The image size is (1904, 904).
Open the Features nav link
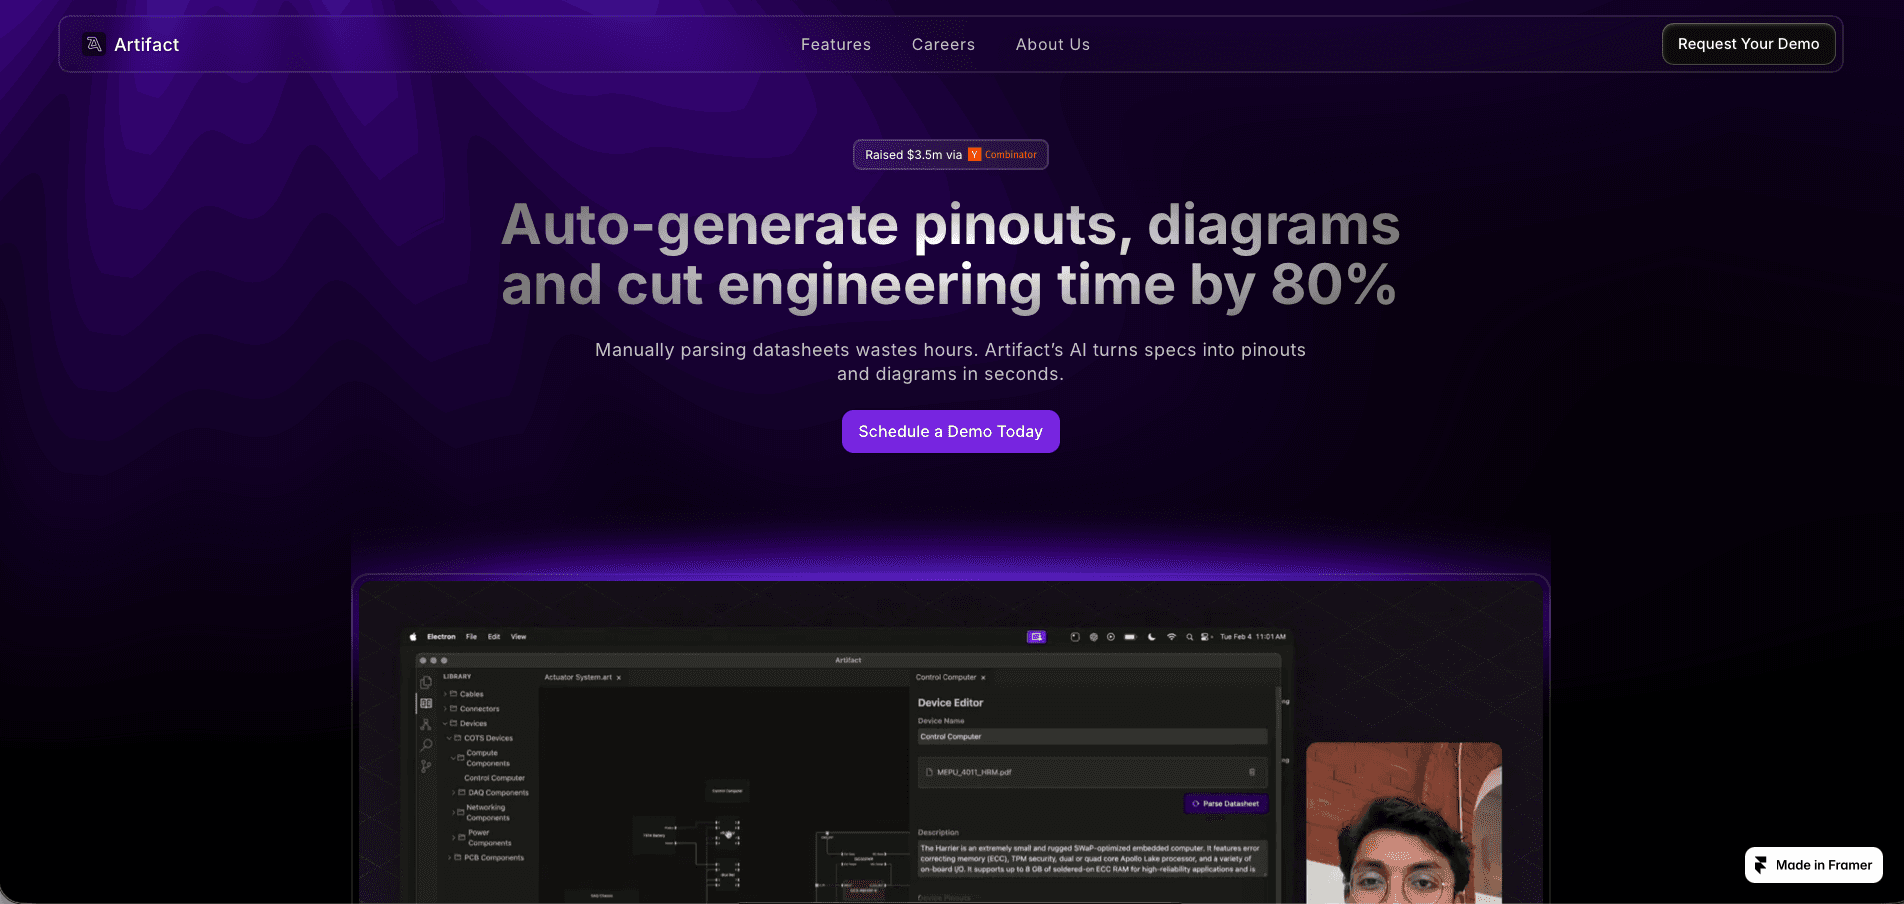tap(836, 44)
